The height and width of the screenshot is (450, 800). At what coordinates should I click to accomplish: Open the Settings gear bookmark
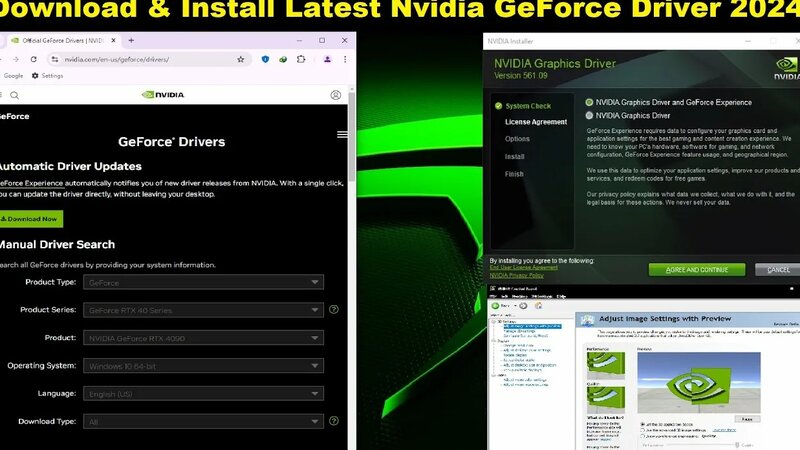(47, 76)
